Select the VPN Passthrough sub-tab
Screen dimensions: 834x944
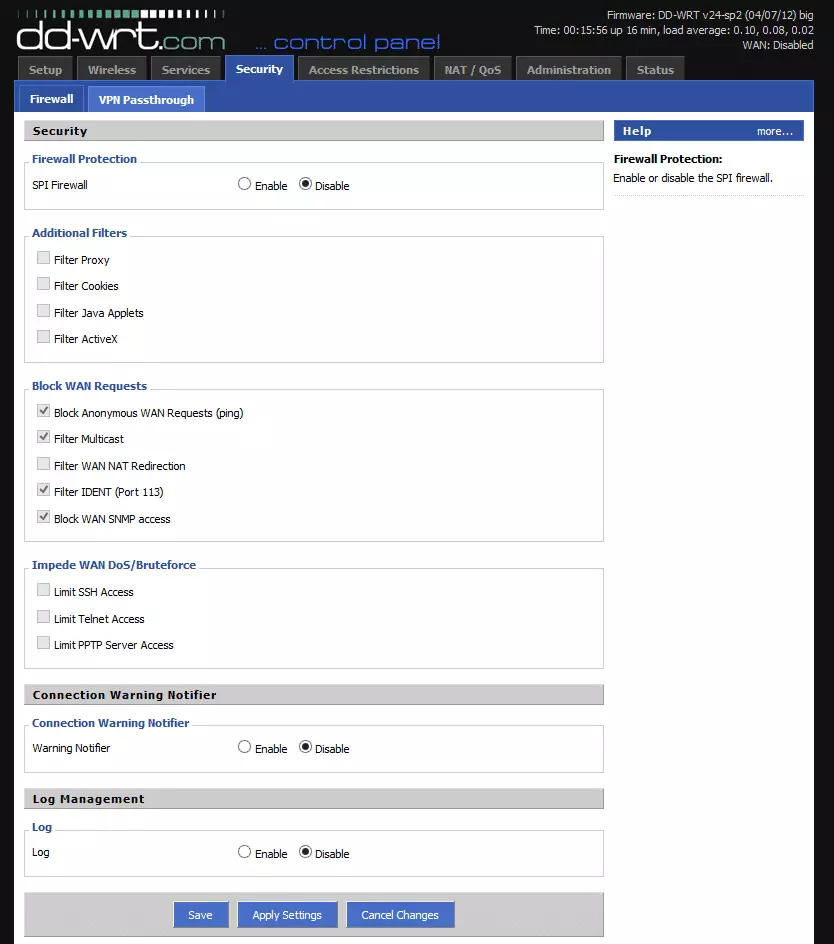pyautogui.click(x=146, y=100)
